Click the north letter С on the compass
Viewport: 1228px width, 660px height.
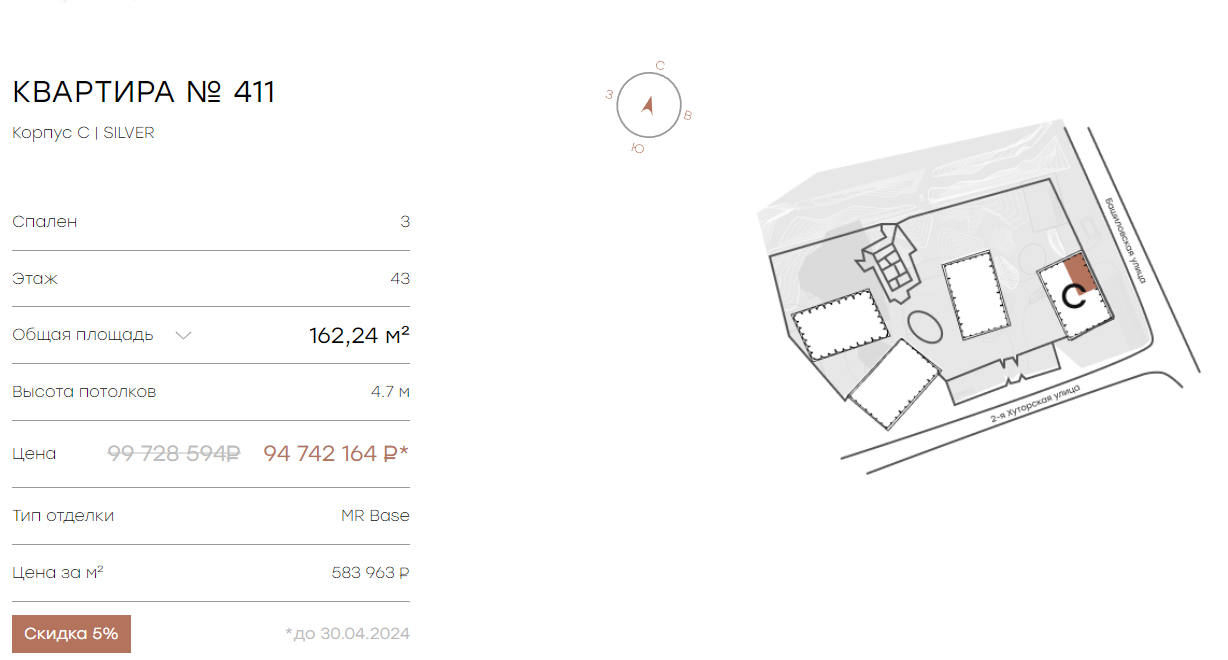coord(660,66)
